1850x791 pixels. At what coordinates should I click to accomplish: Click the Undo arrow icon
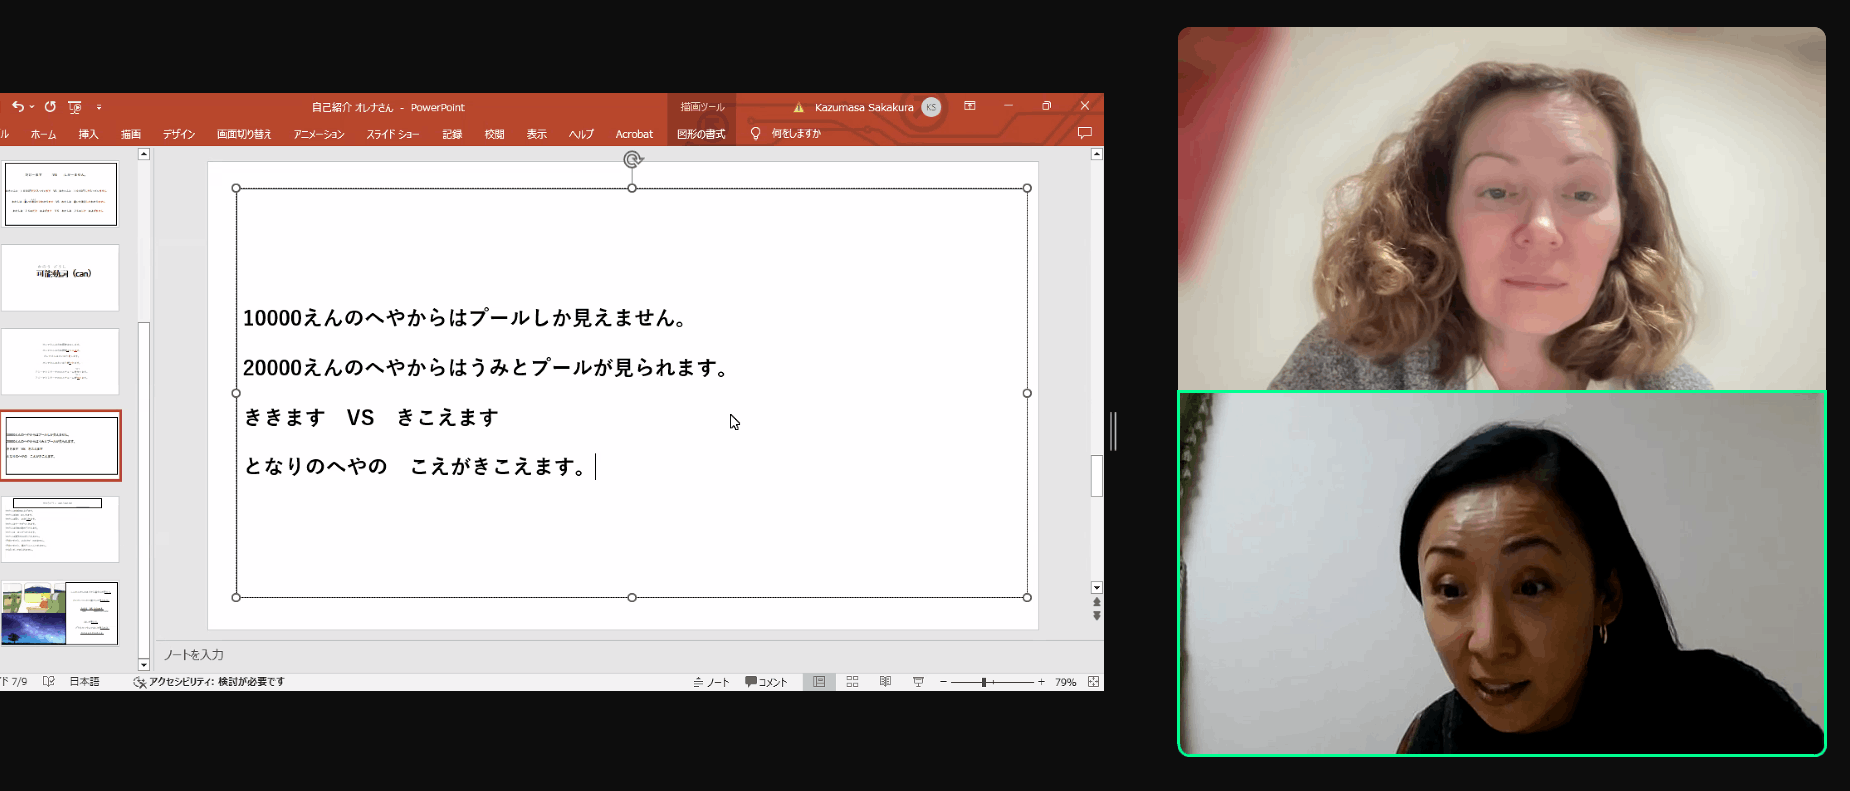pyautogui.click(x=17, y=107)
